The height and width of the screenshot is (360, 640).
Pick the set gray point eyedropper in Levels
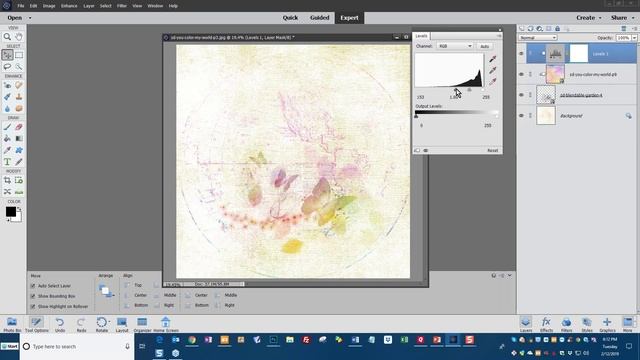pyautogui.click(x=493, y=71)
